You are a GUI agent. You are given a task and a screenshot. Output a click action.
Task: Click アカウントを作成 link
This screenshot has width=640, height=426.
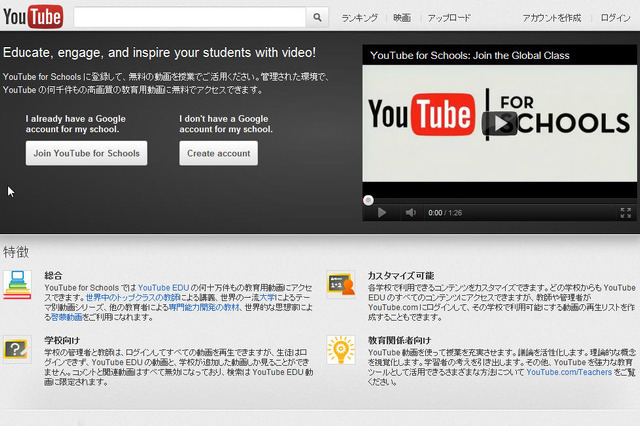[551, 18]
